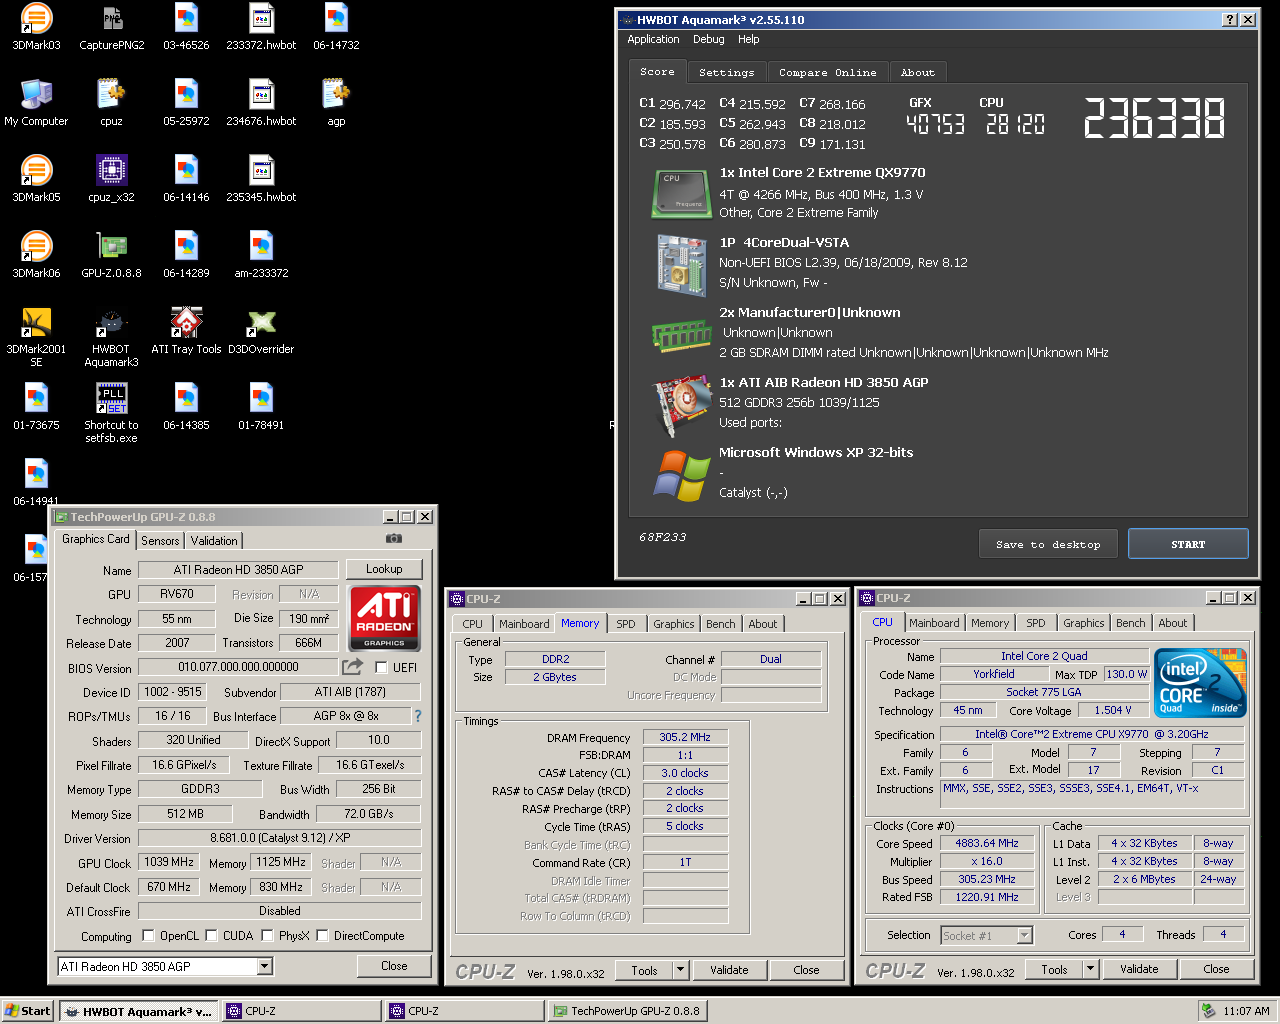The width and height of the screenshot is (1280, 1024).
Task: Open the 233372.hwbot file icon
Action: [261, 26]
